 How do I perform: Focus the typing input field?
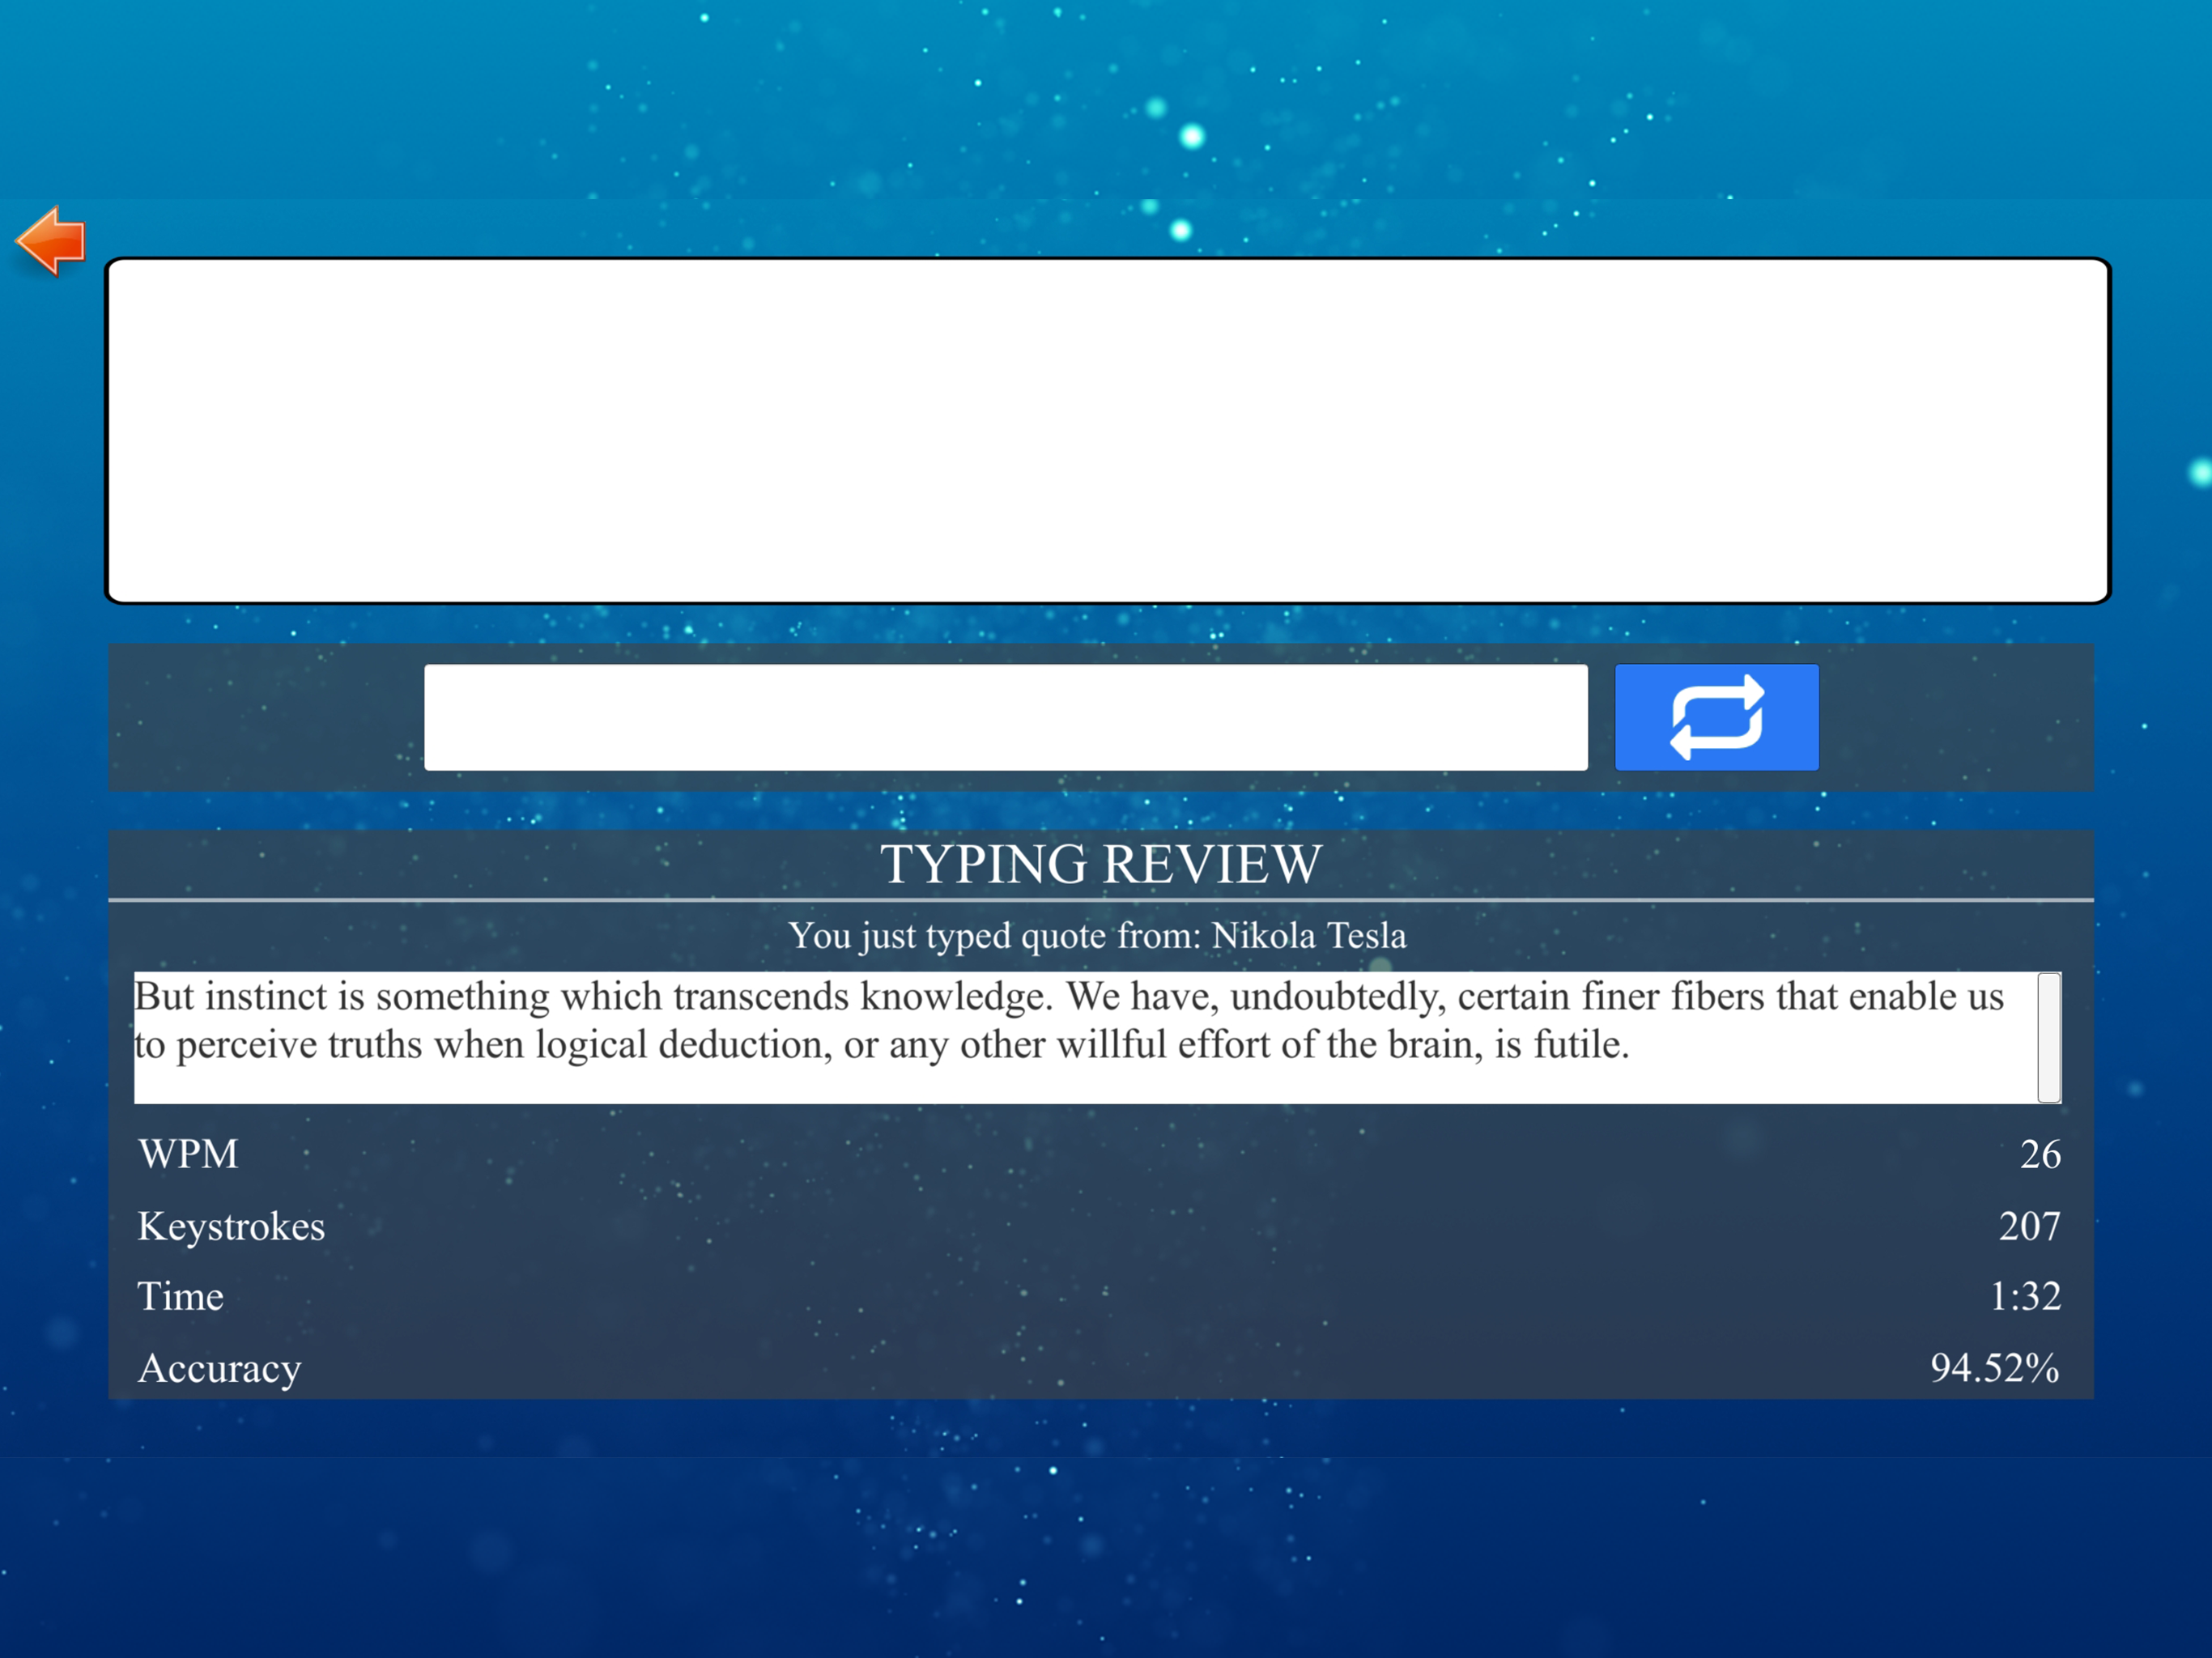1005,717
